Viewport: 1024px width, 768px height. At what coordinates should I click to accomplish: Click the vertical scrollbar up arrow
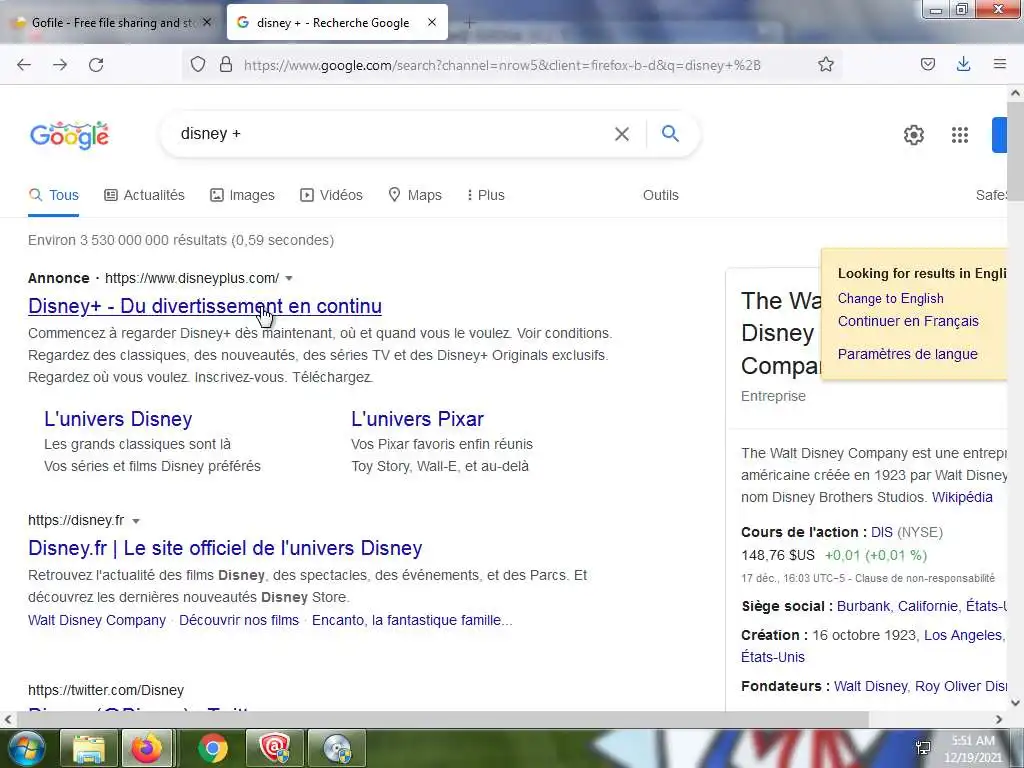(x=1016, y=93)
